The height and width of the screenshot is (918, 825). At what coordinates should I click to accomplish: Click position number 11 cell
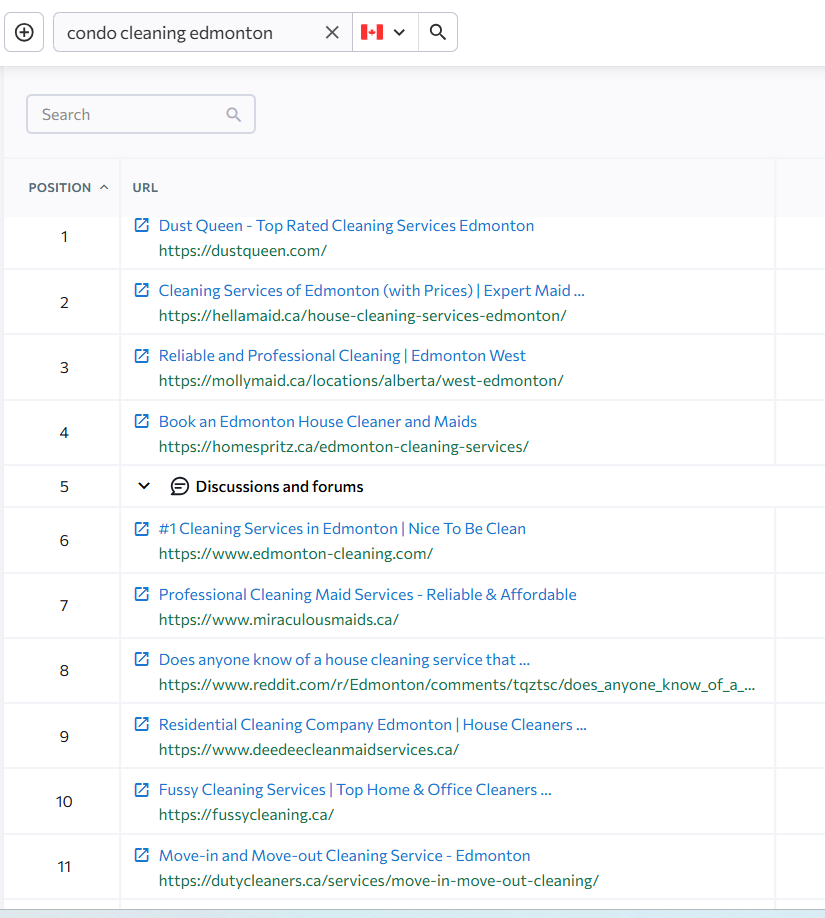[64, 867]
